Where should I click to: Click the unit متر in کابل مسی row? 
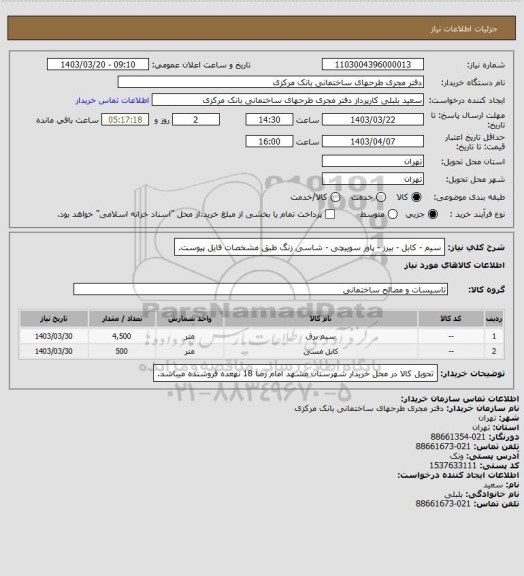click(189, 351)
